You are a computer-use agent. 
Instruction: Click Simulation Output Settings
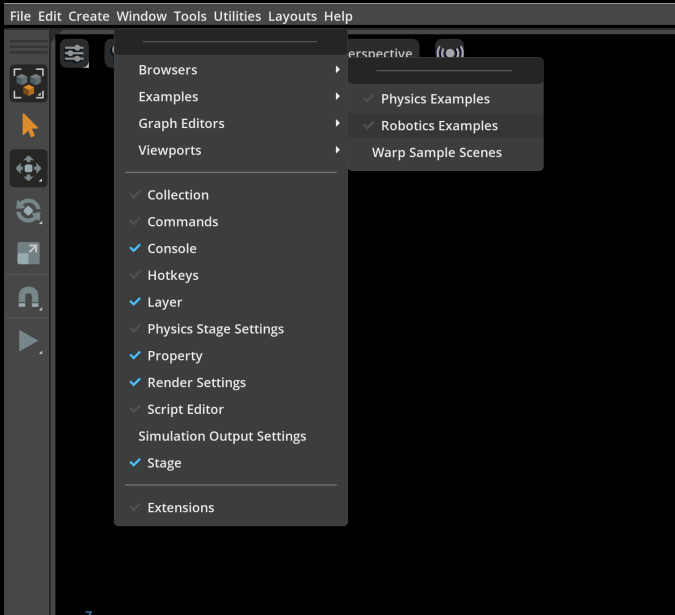pyautogui.click(x=222, y=436)
